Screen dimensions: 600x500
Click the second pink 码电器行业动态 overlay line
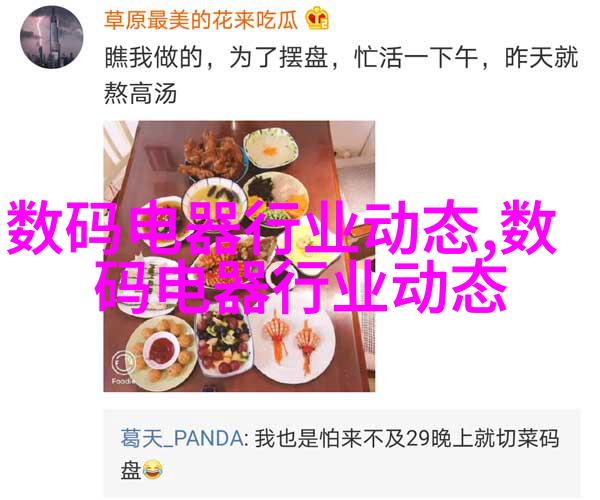(x=301, y=286)
